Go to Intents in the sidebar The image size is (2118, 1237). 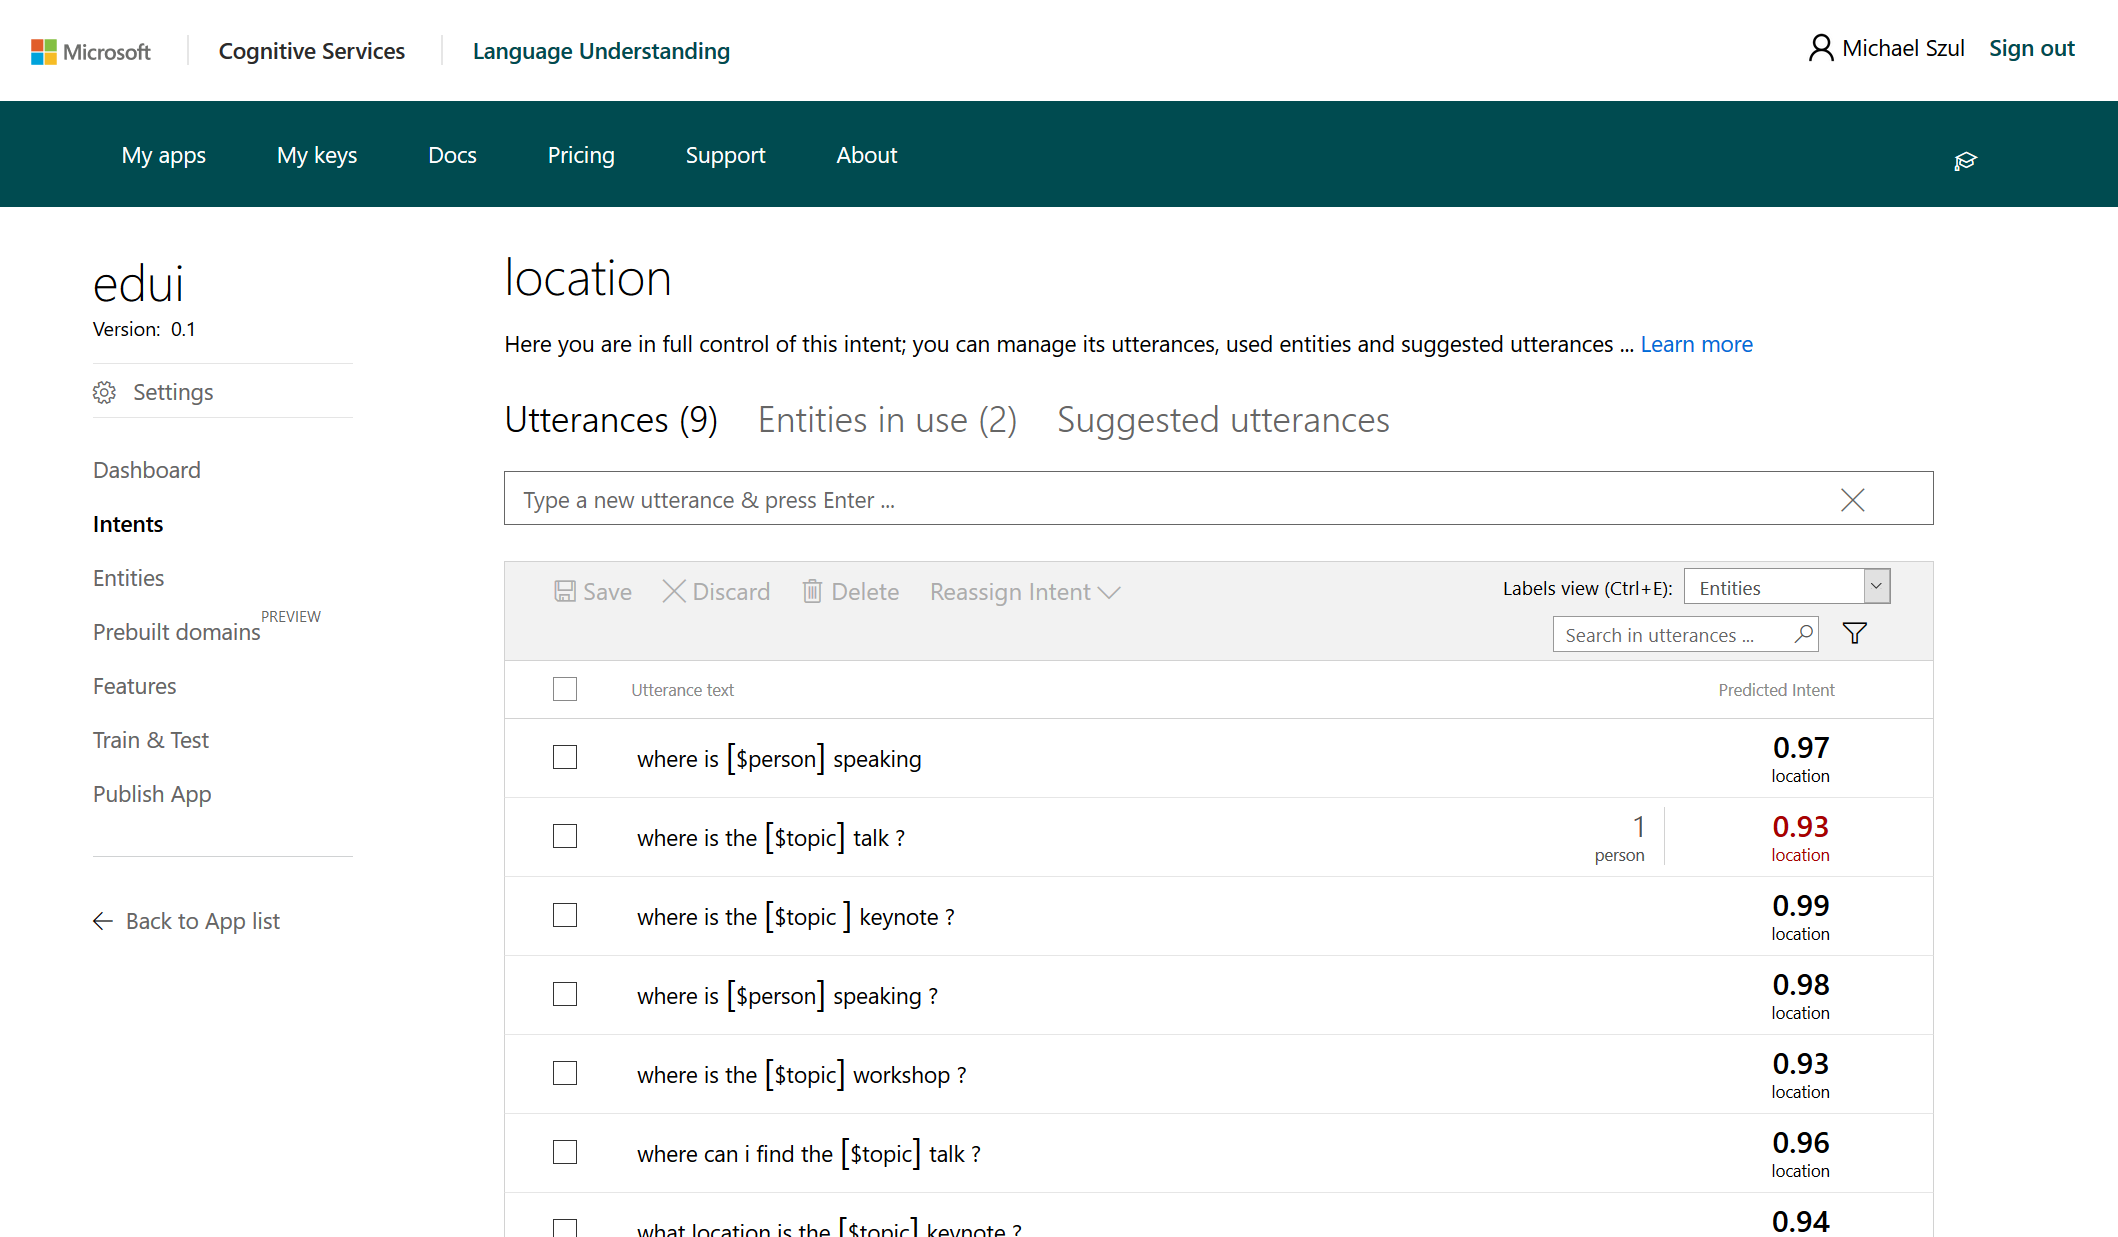click(128, 524)
